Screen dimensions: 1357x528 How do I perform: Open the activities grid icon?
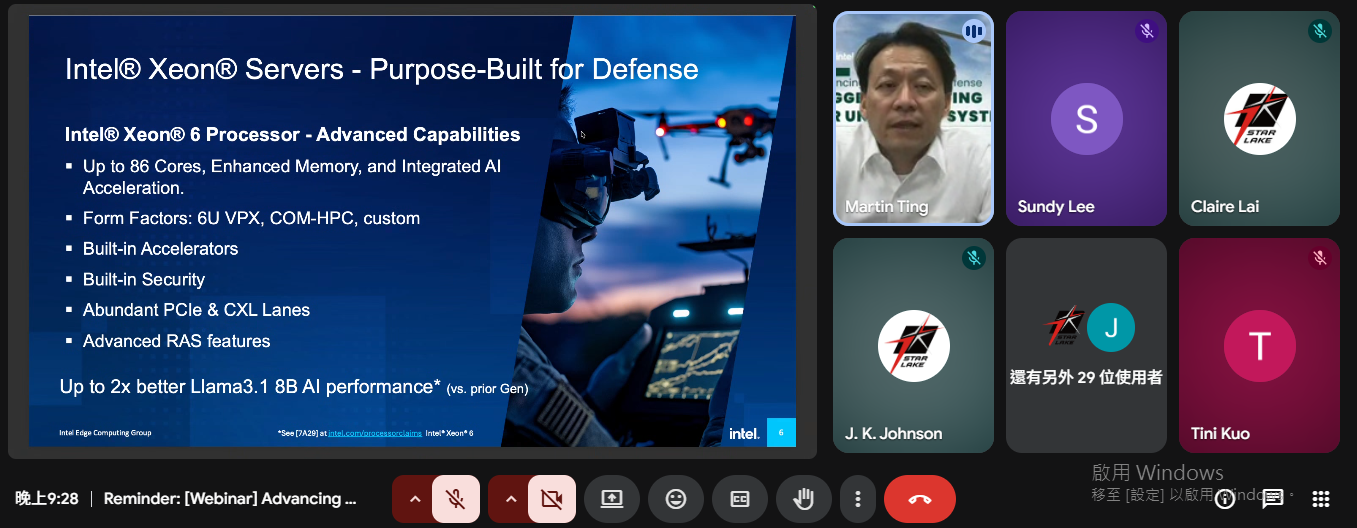pos(1320,499)
